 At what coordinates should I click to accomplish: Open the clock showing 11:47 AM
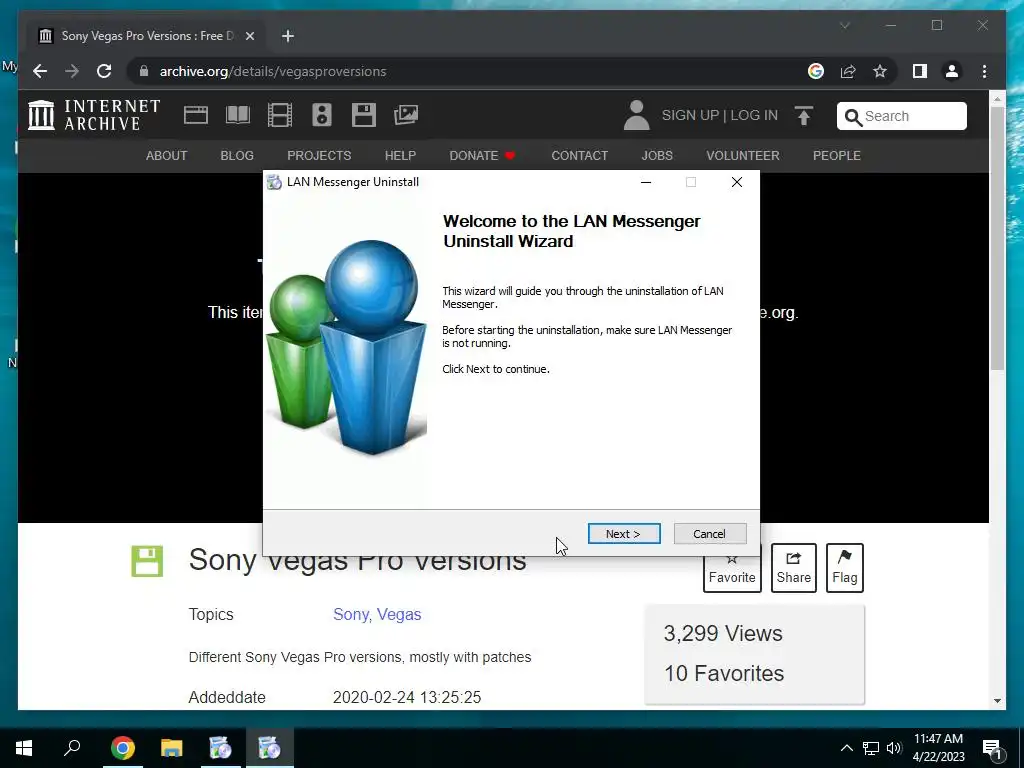click(x=938, y=748)
